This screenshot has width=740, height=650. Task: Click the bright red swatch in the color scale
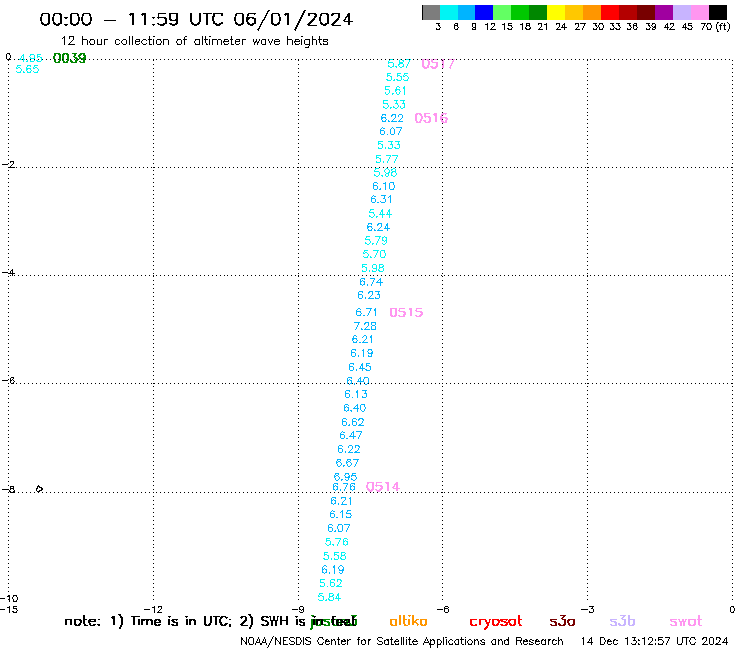coord(610,12)
